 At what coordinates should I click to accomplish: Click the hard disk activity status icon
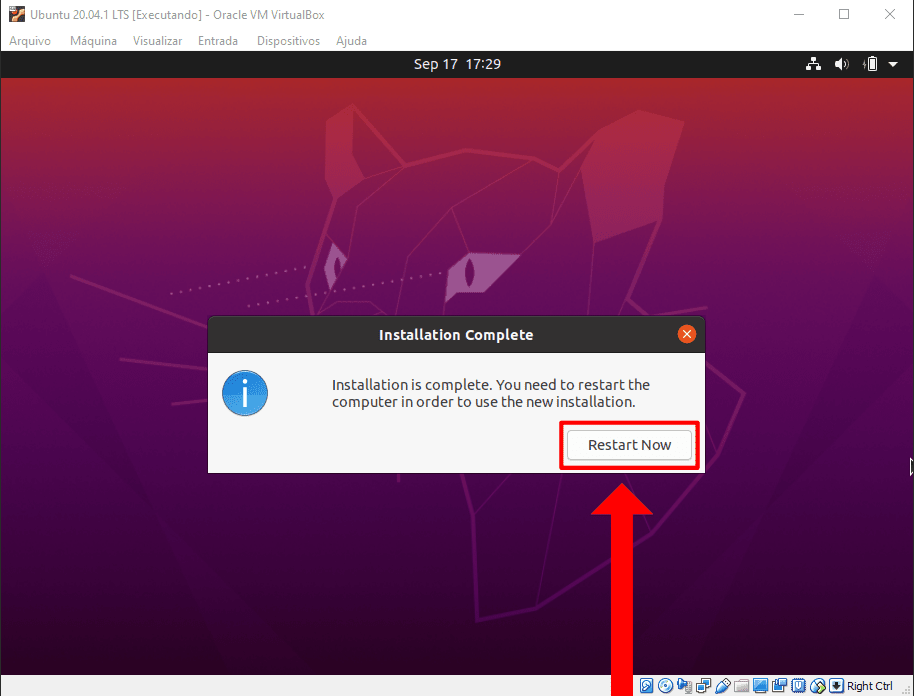(646, 686)
